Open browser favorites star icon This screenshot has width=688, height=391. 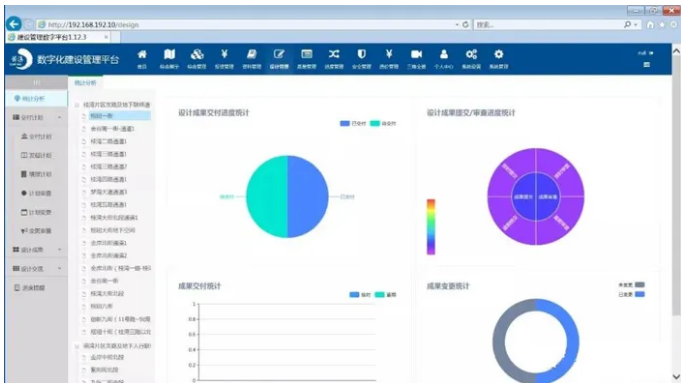pyautogui.click(x=662, y=25)
